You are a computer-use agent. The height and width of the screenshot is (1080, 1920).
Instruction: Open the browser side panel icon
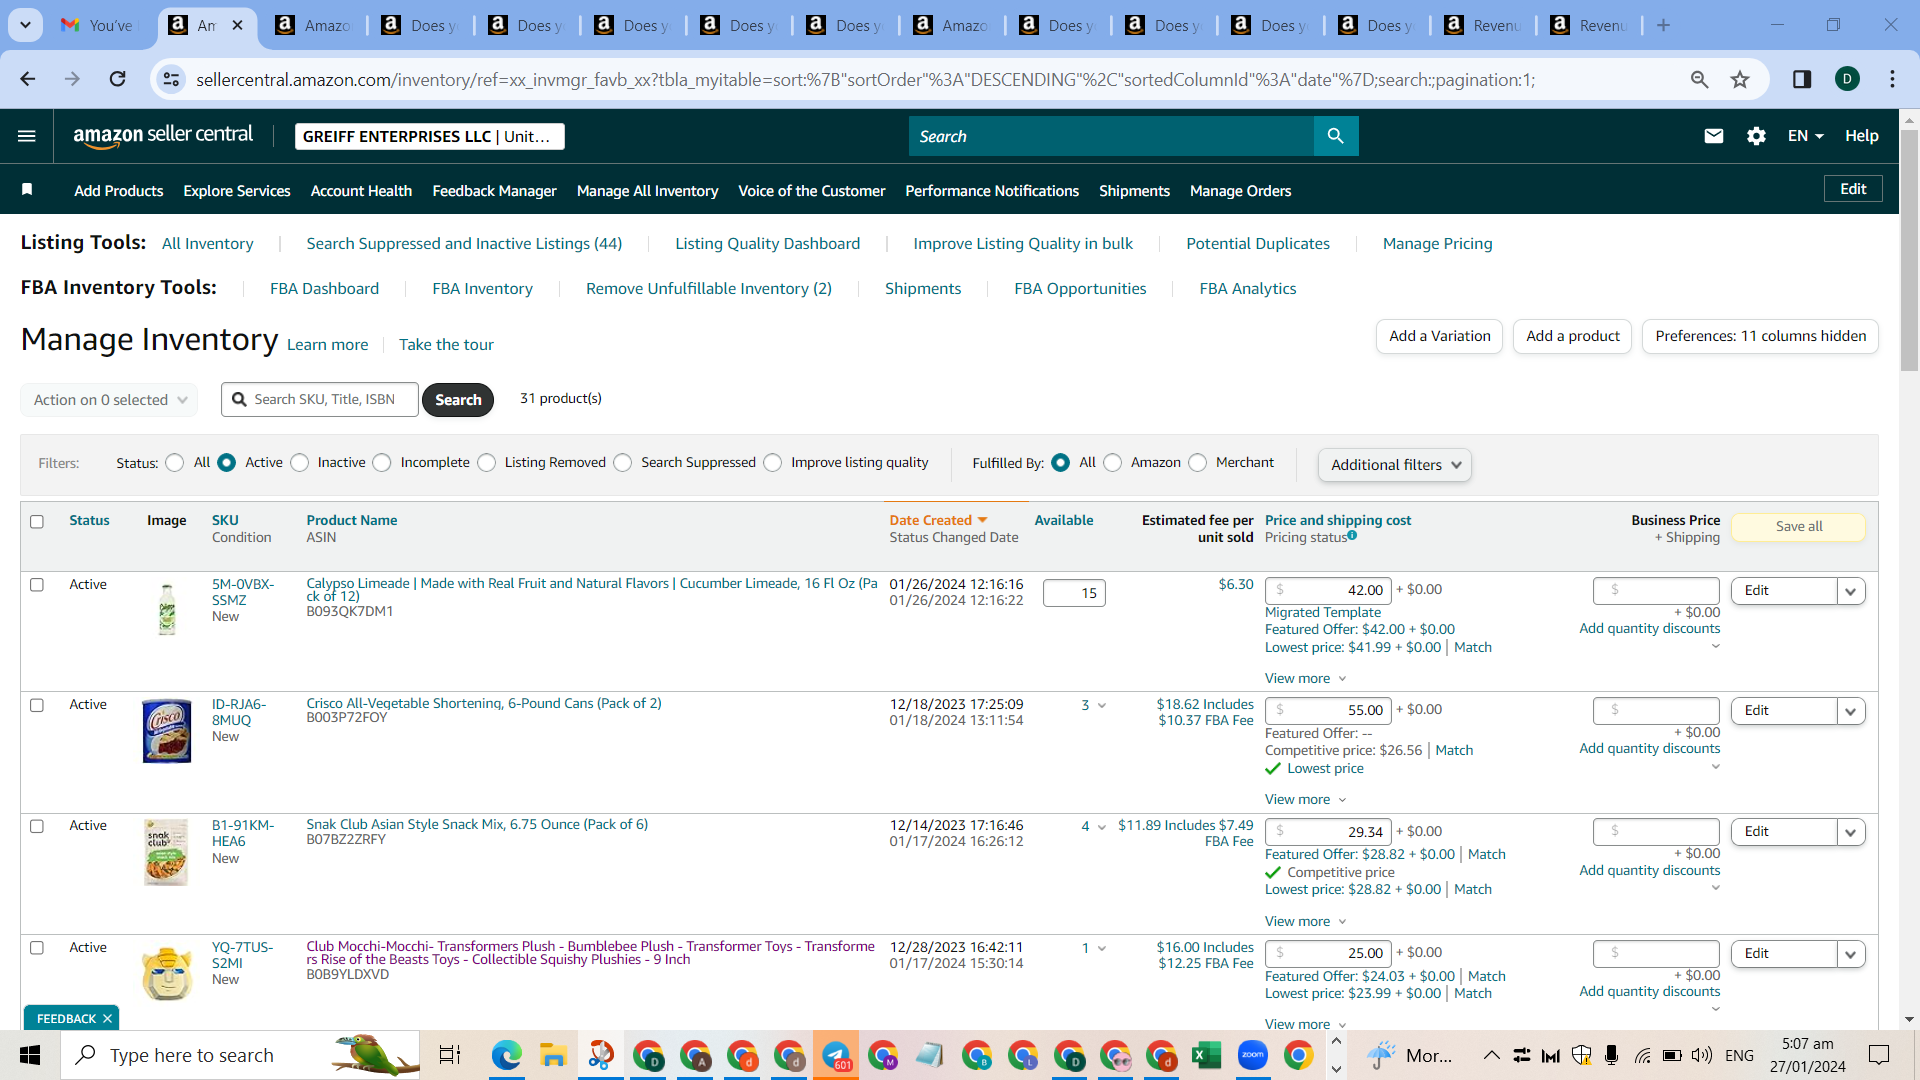coord(1802,79)
